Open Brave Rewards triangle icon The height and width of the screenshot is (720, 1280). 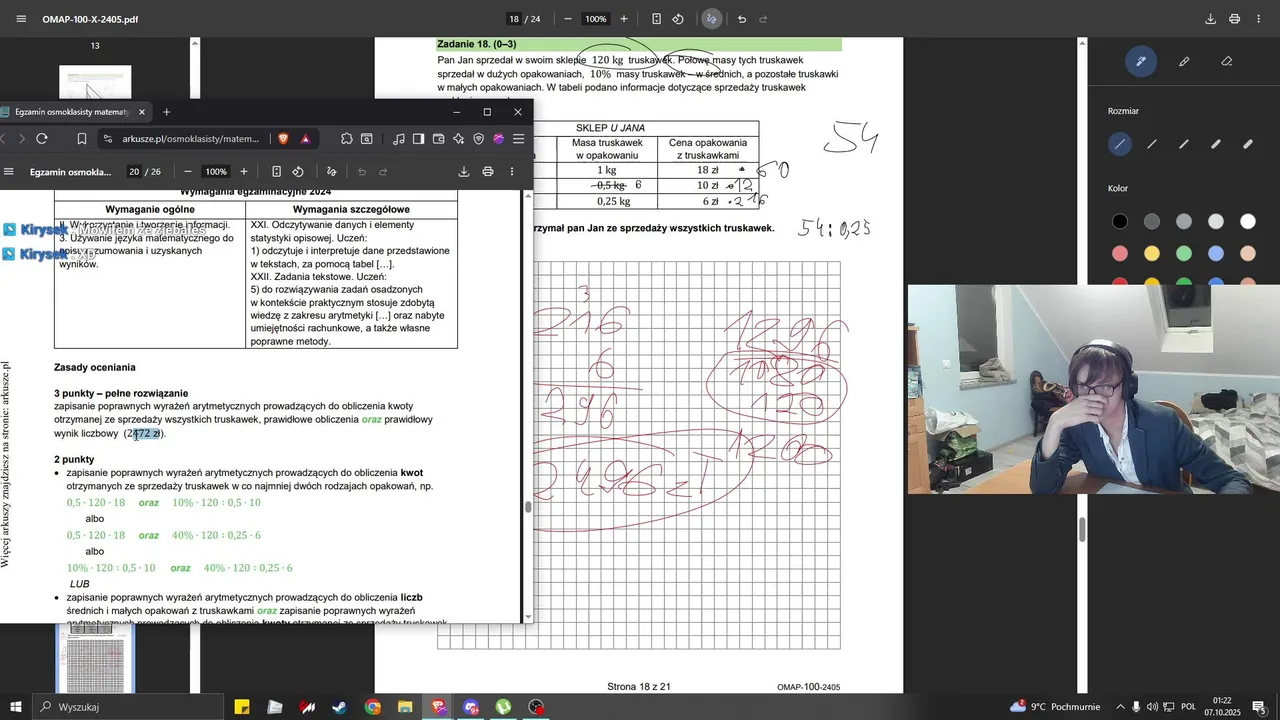click(x=305, y=139)
